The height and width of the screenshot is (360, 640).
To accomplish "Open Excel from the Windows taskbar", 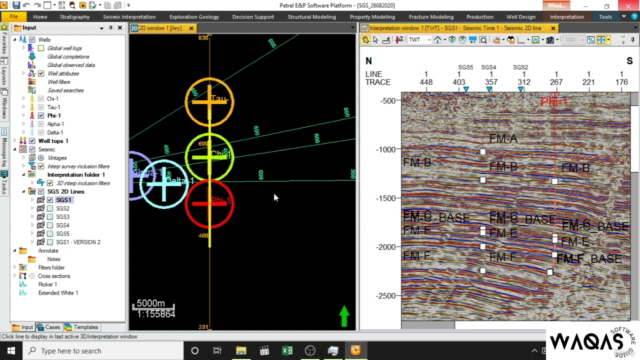I will (x=287, y=351).
